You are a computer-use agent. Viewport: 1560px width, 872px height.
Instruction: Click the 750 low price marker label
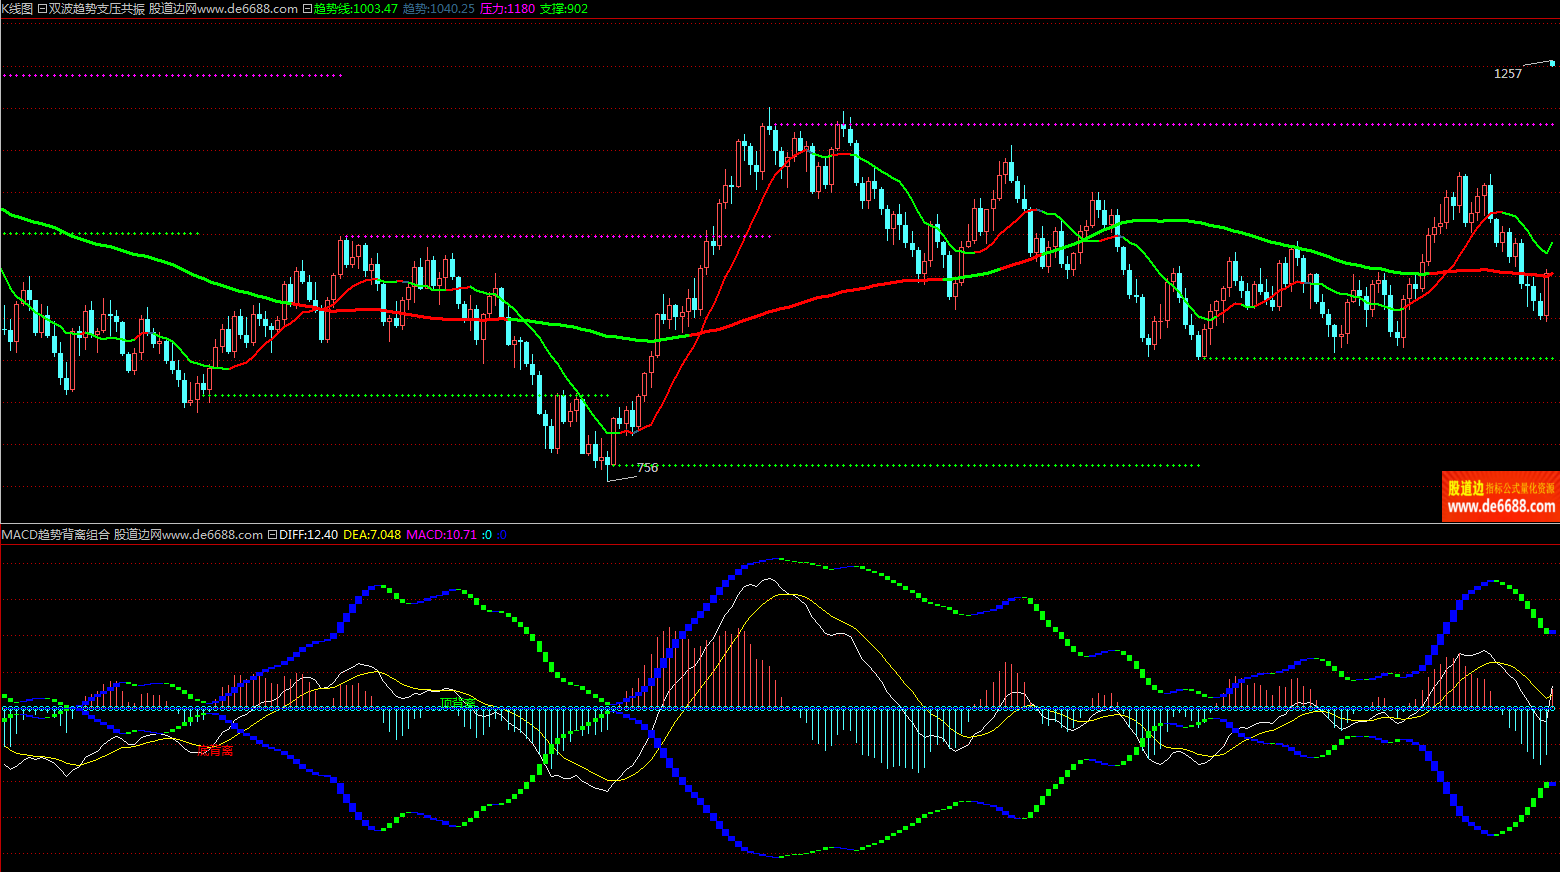pyautogui.click(x=648, y=468)
